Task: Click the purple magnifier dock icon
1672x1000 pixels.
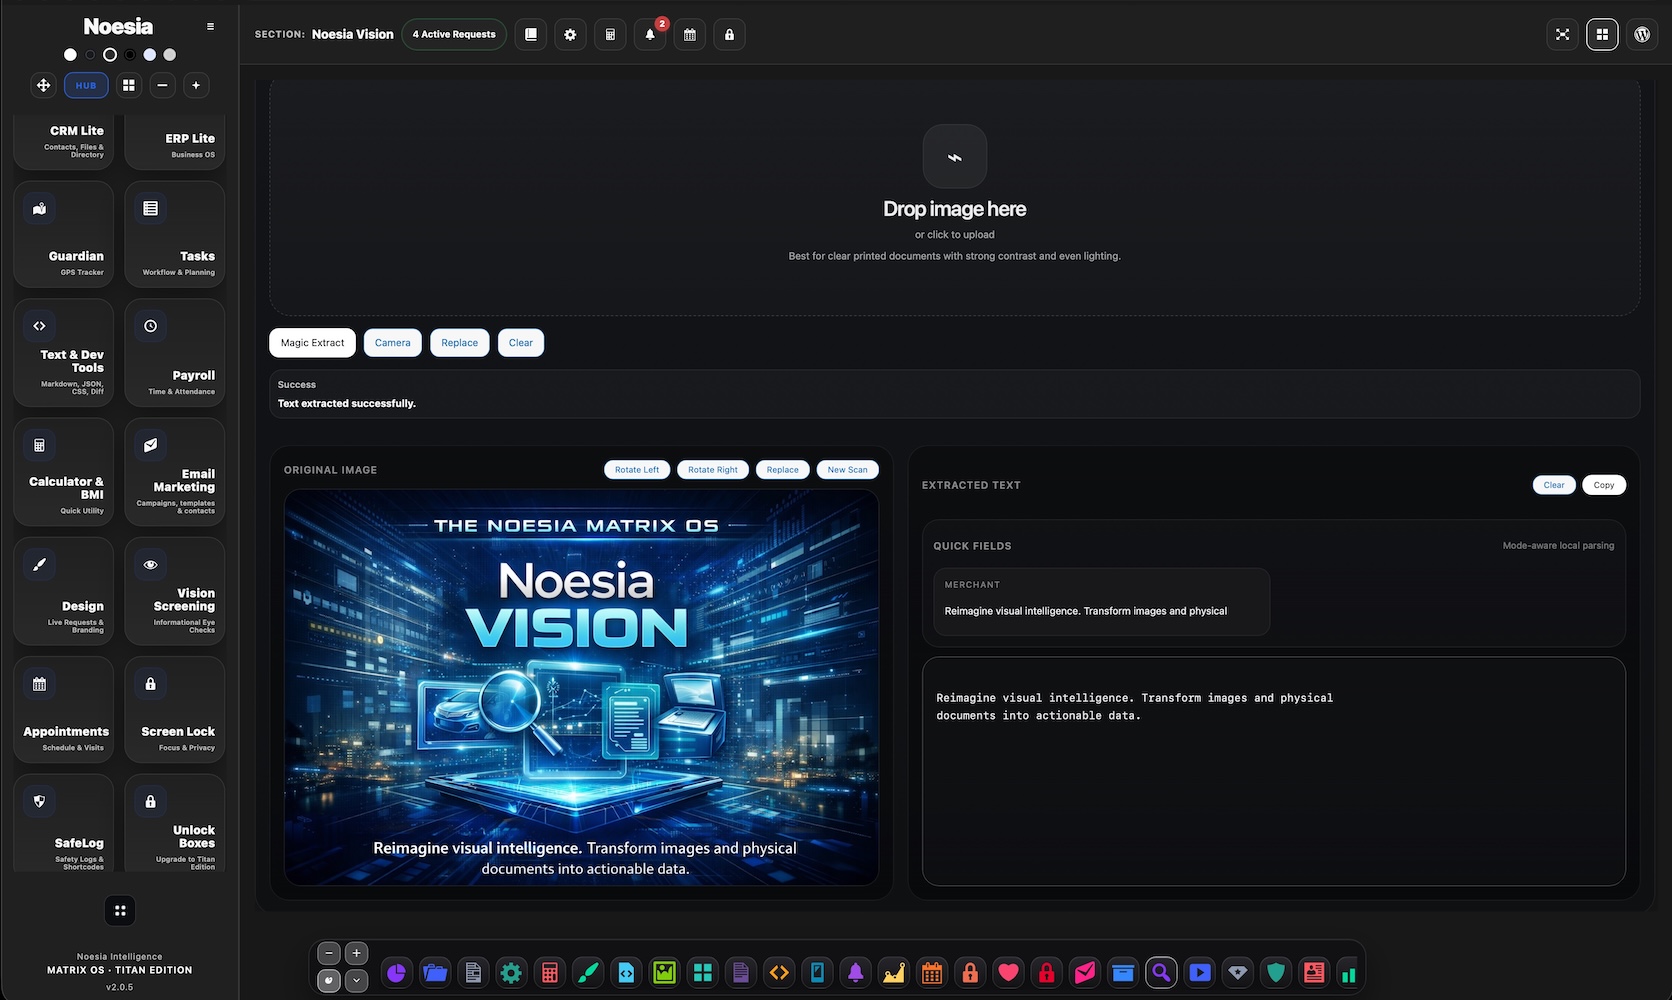Action: pyautogui.click(x=1161, y=972)
